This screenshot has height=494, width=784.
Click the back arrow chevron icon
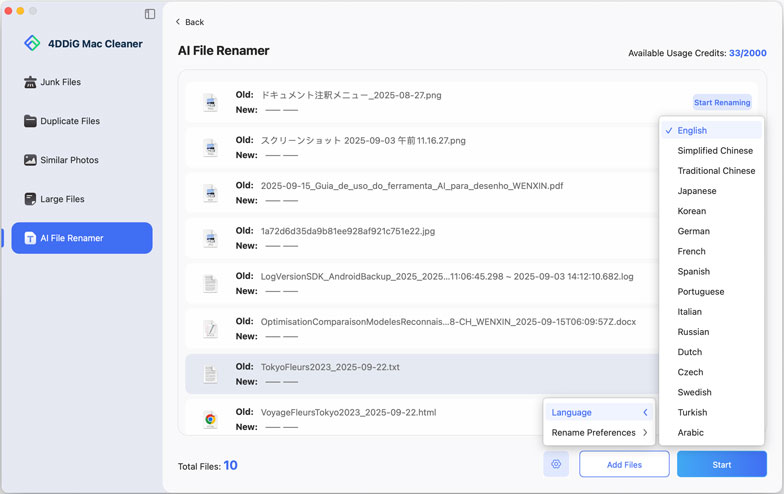pos(178,22)
